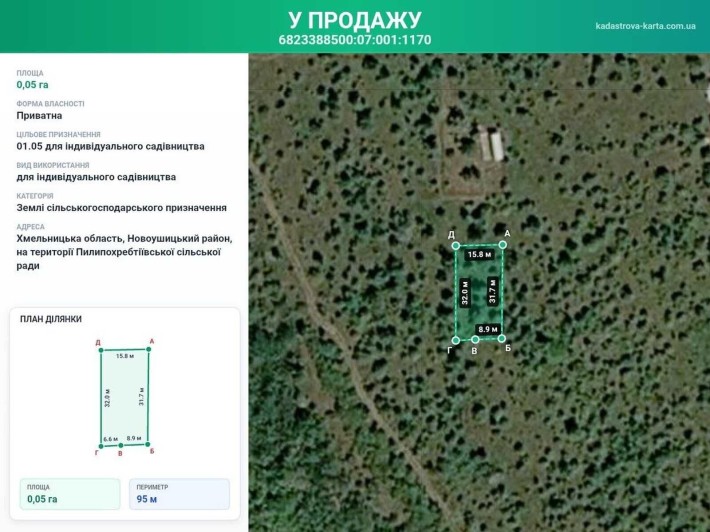Select vertex marker Г on the map parcel

click(456, 340)
